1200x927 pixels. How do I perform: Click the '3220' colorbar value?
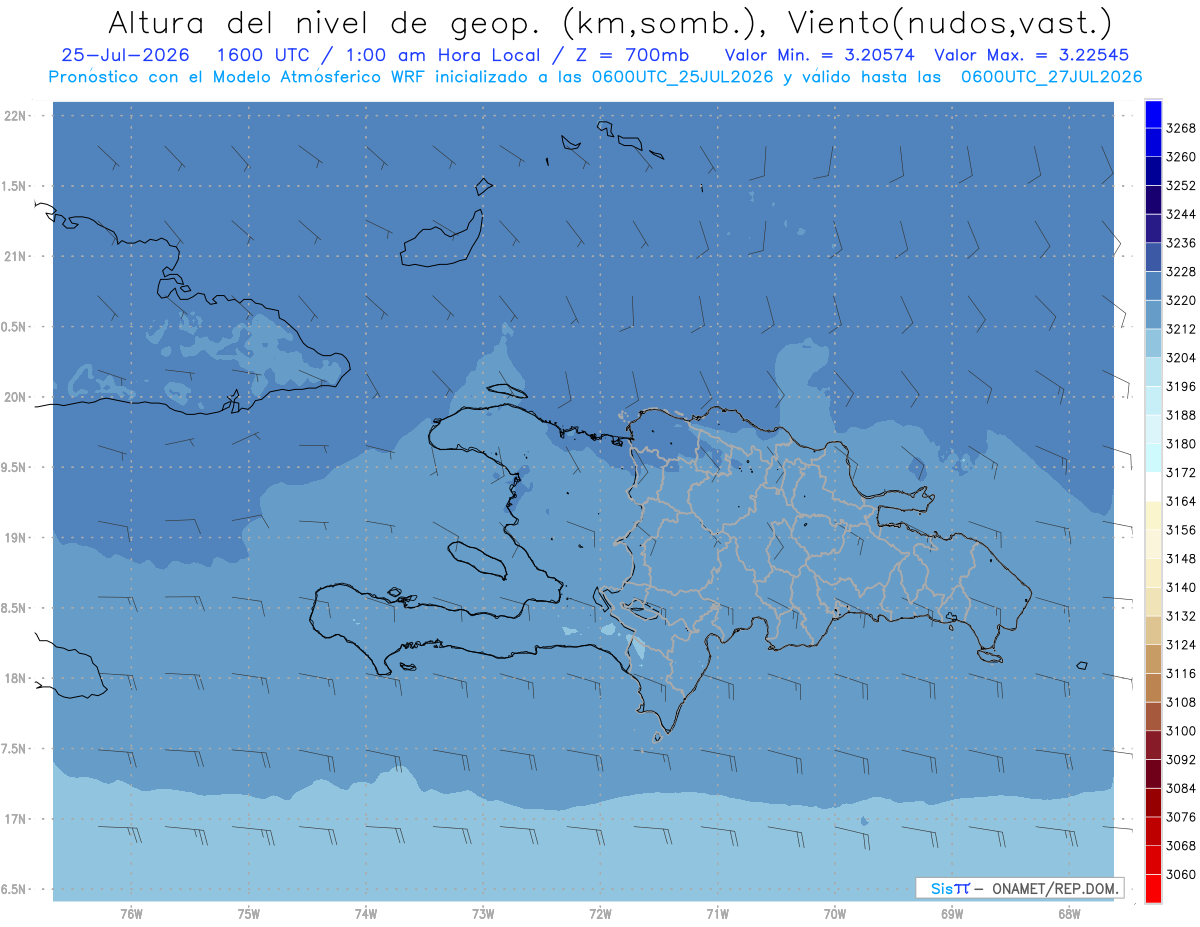click(x=1181, y=300)
